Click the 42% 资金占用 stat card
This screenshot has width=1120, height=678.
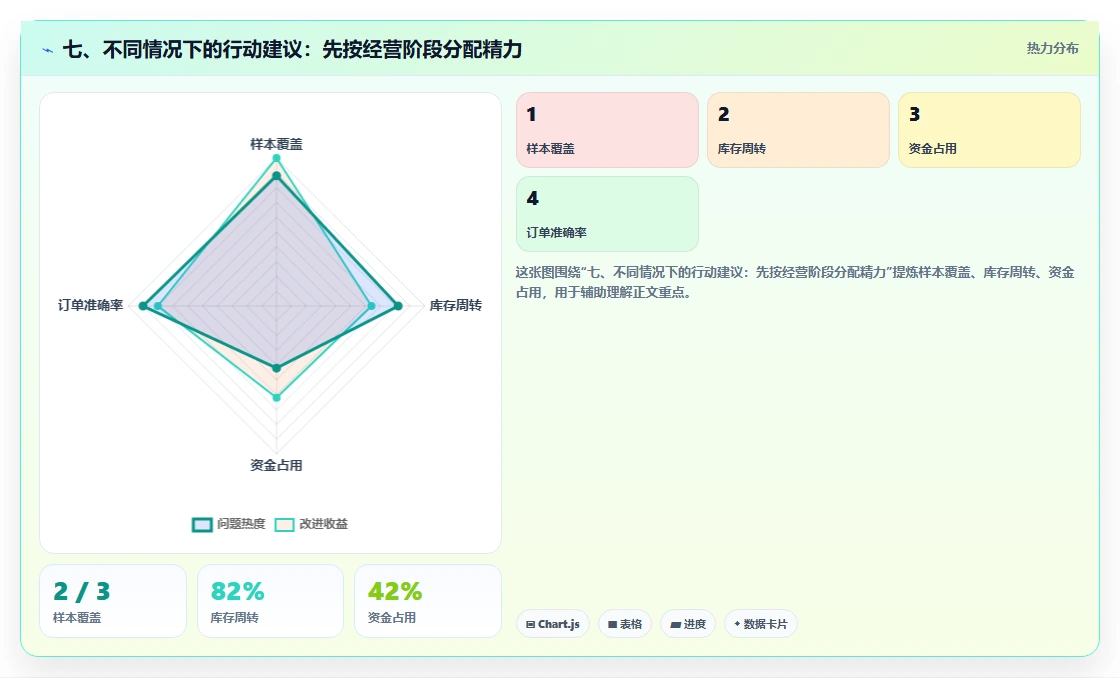428,601
